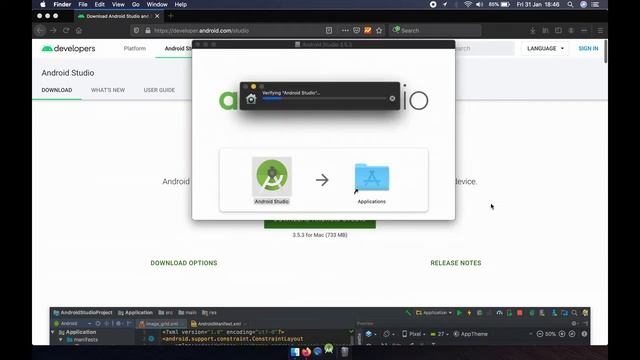Screen dimensions: 640x360
Task: Cancel the Verifying "Android Studio" progress
Action: coord(392,98)
